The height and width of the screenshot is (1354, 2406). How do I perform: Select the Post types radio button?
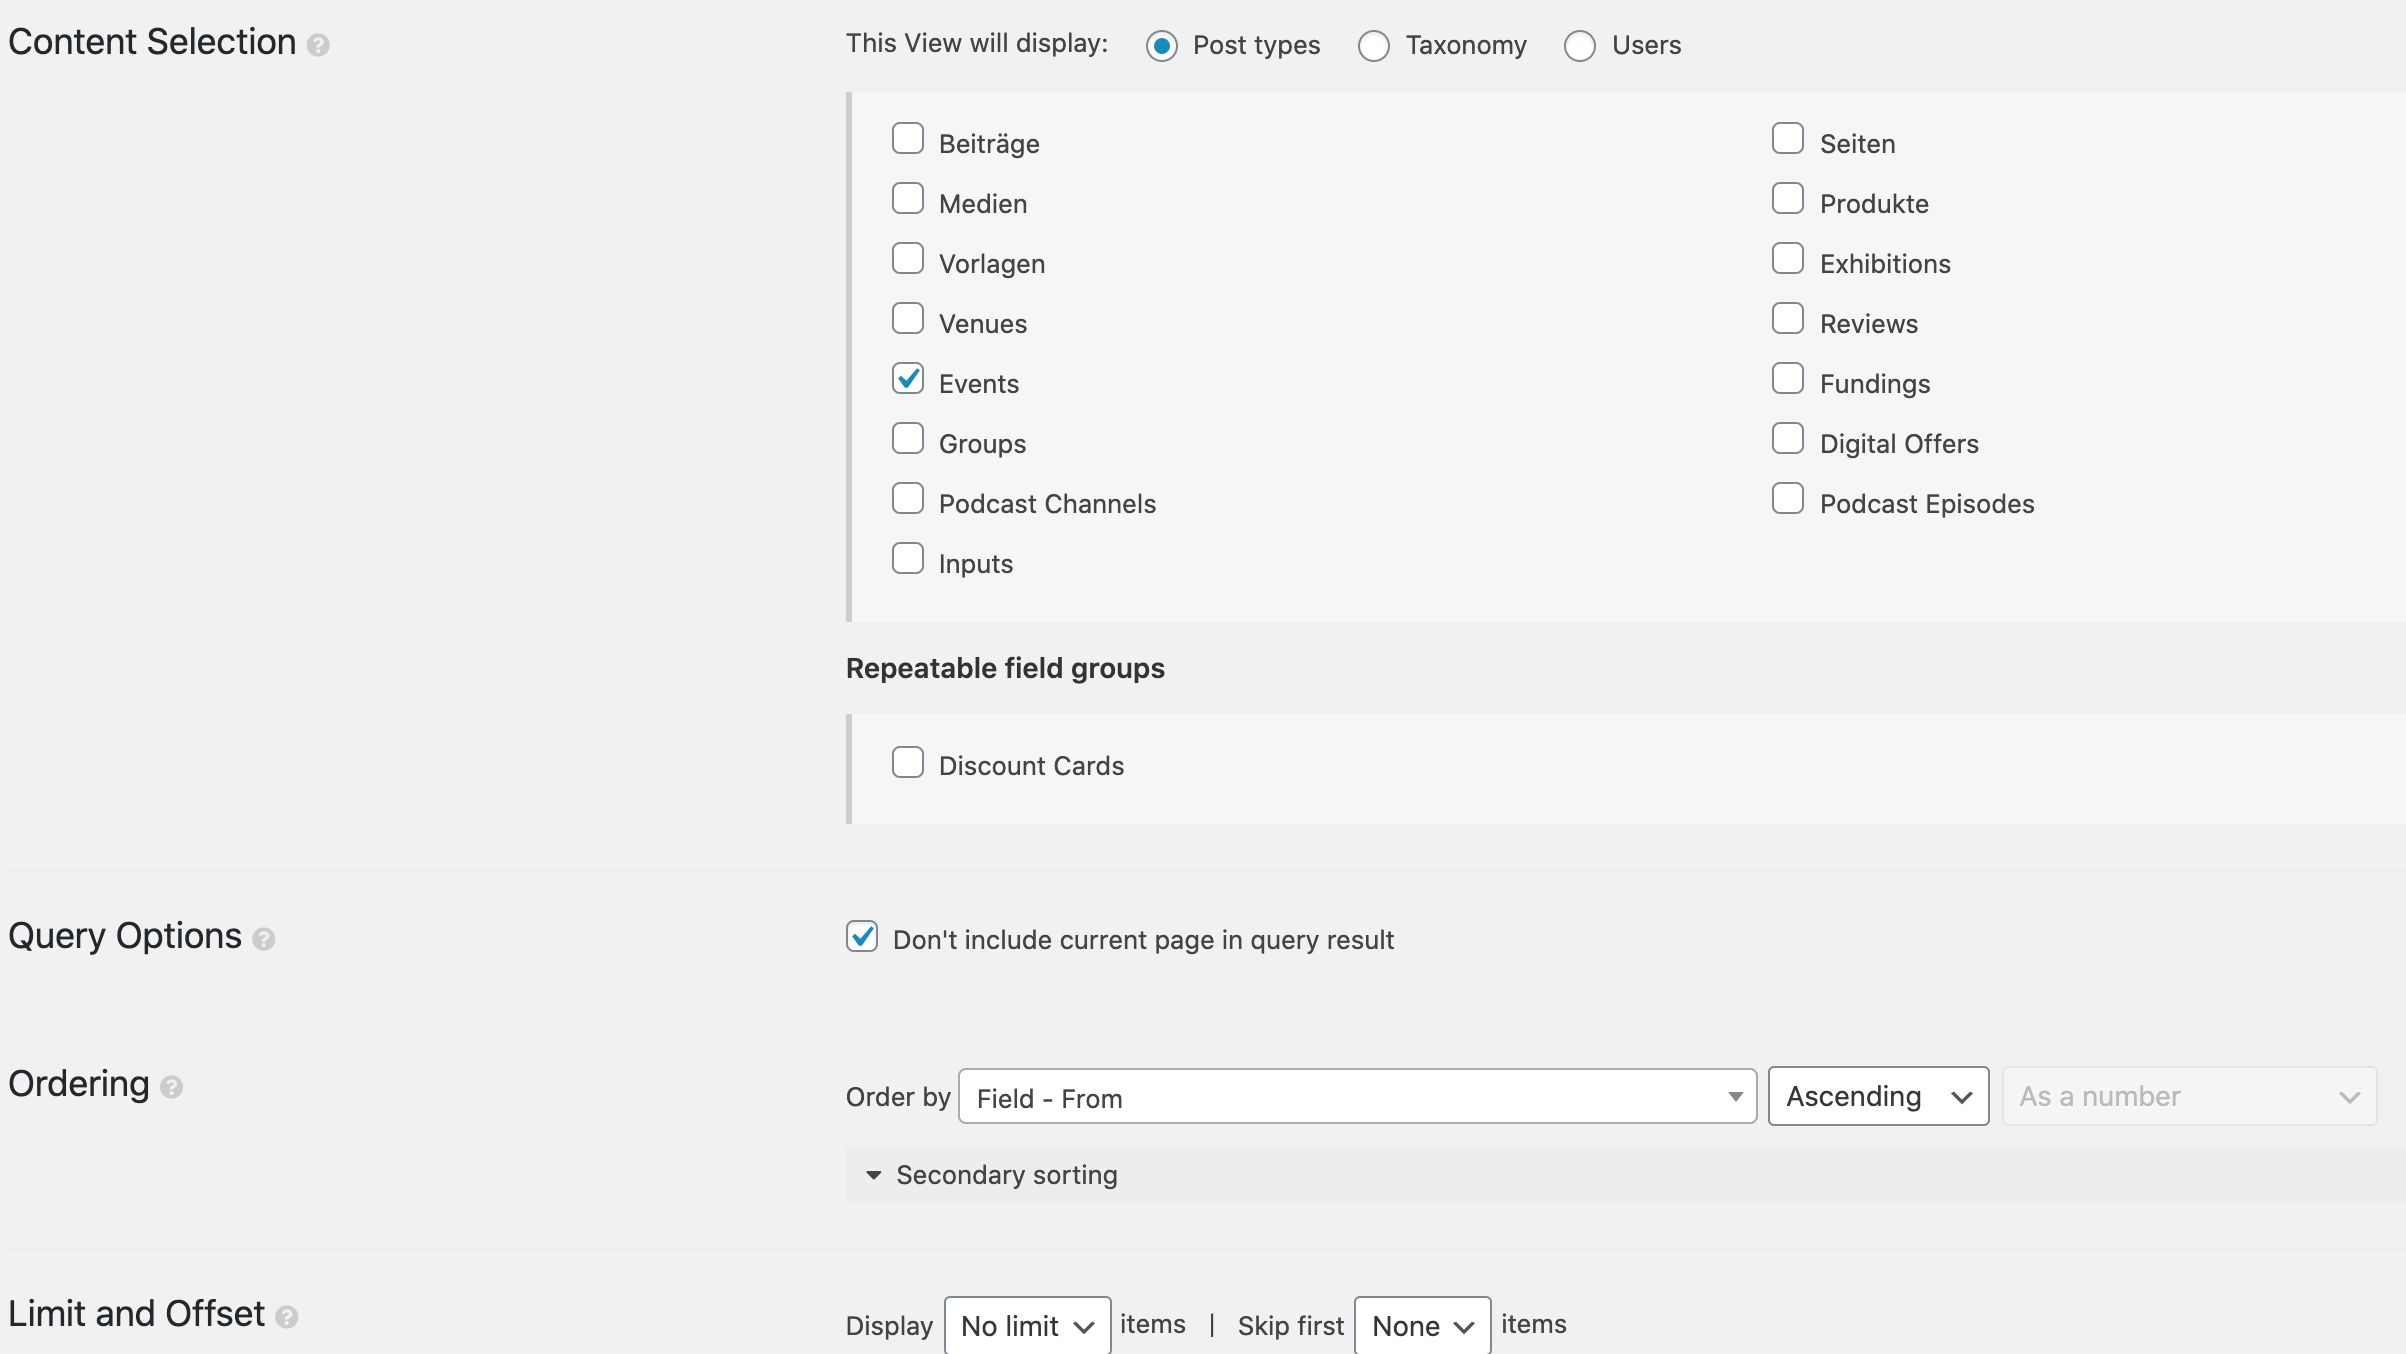pos(1162,46)
